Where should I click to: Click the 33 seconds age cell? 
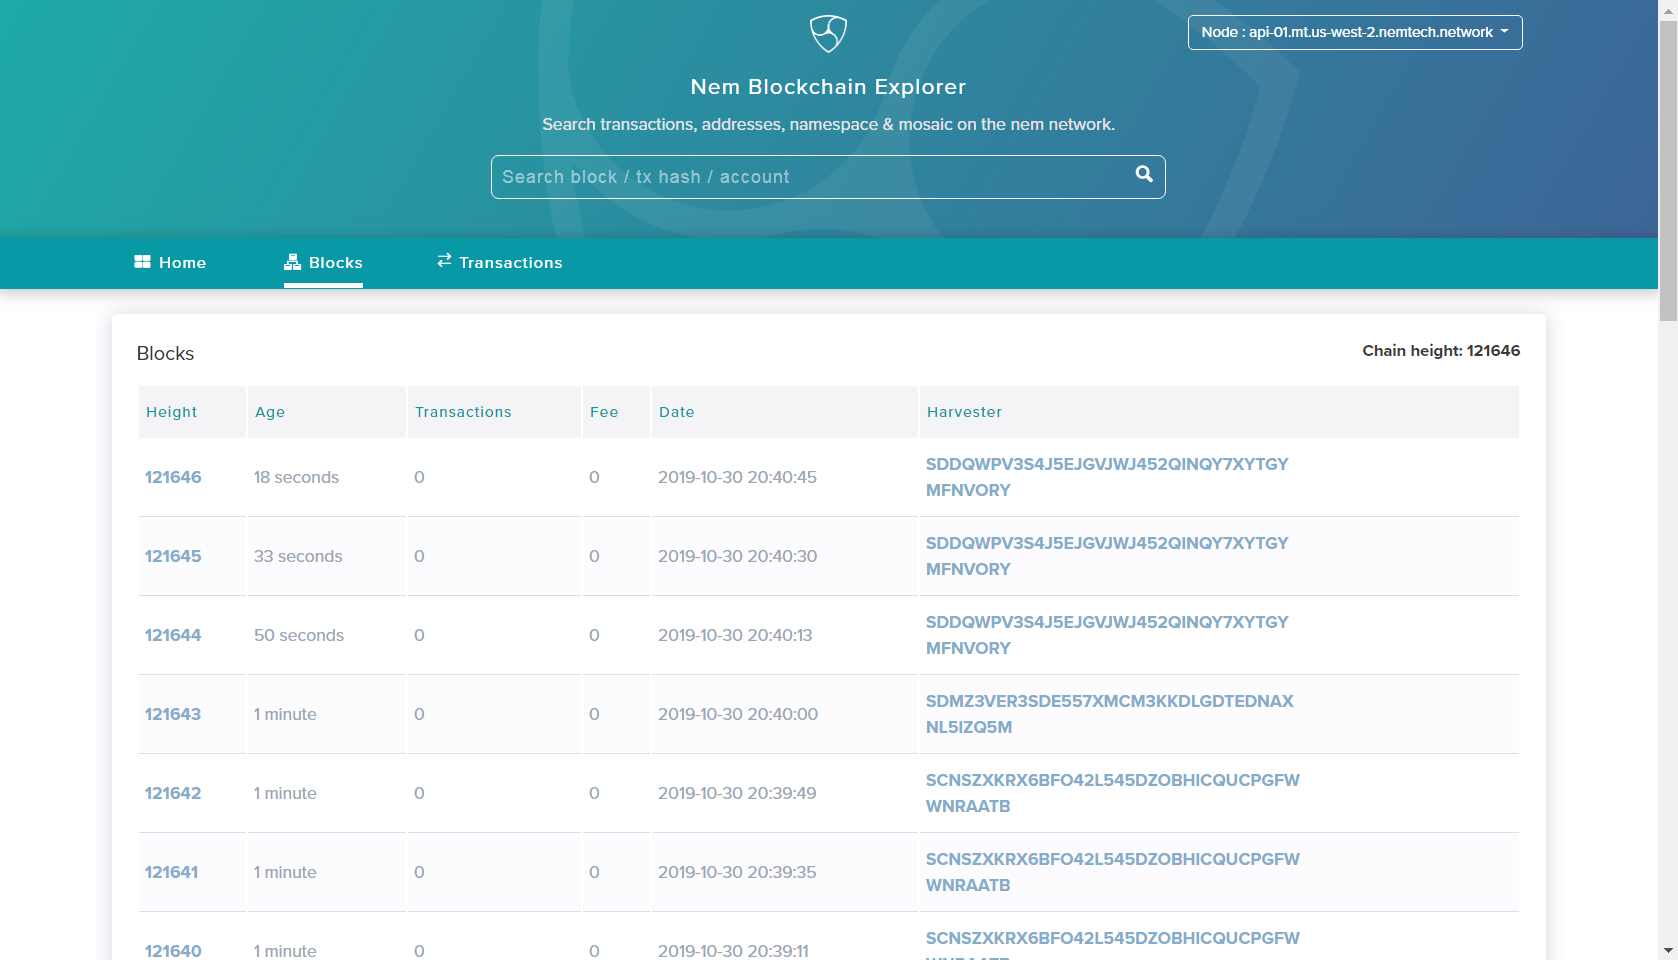298,556
